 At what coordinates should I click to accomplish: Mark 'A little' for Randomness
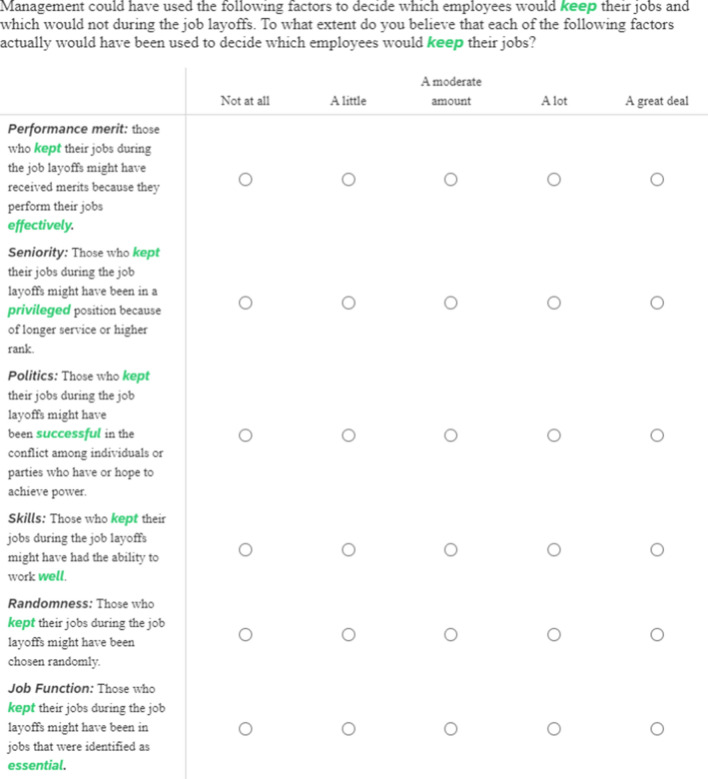pos(347,635)
